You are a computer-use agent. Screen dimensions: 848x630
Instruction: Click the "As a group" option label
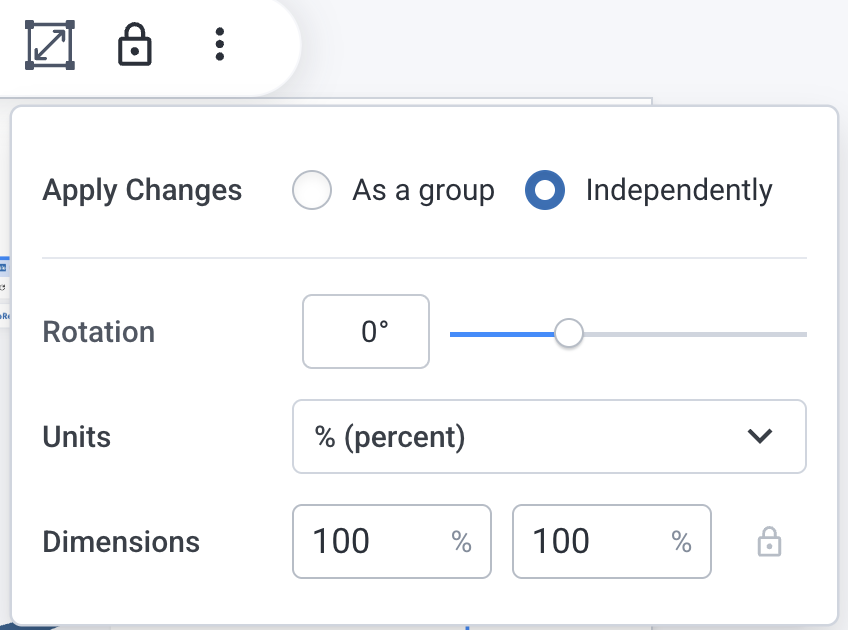(423, 190)
